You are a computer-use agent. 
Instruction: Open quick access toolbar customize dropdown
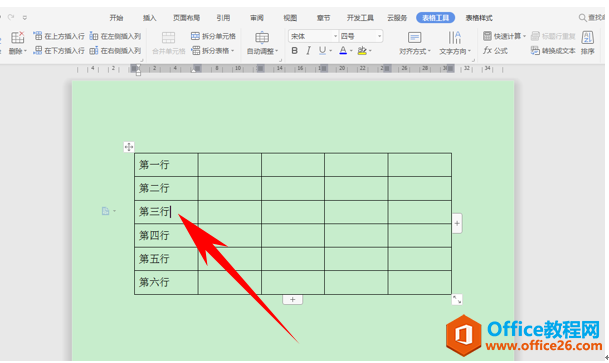25,17
